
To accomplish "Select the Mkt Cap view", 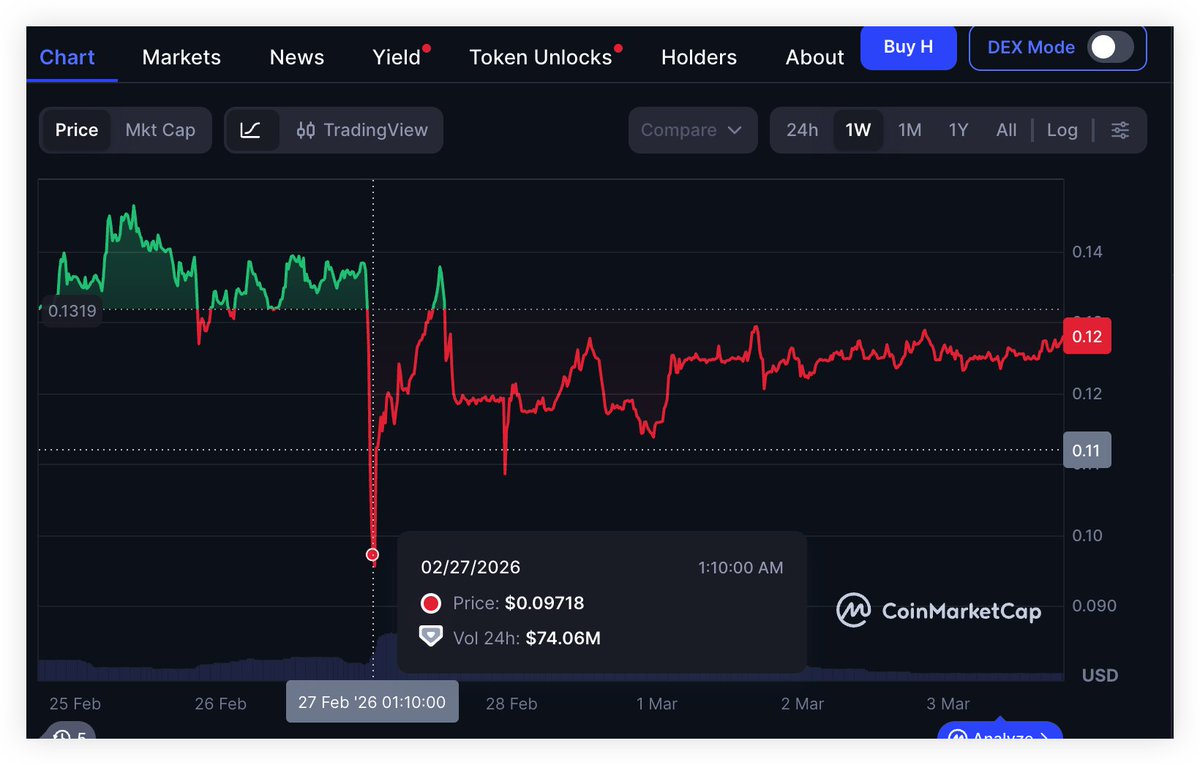I will [160, 130].
